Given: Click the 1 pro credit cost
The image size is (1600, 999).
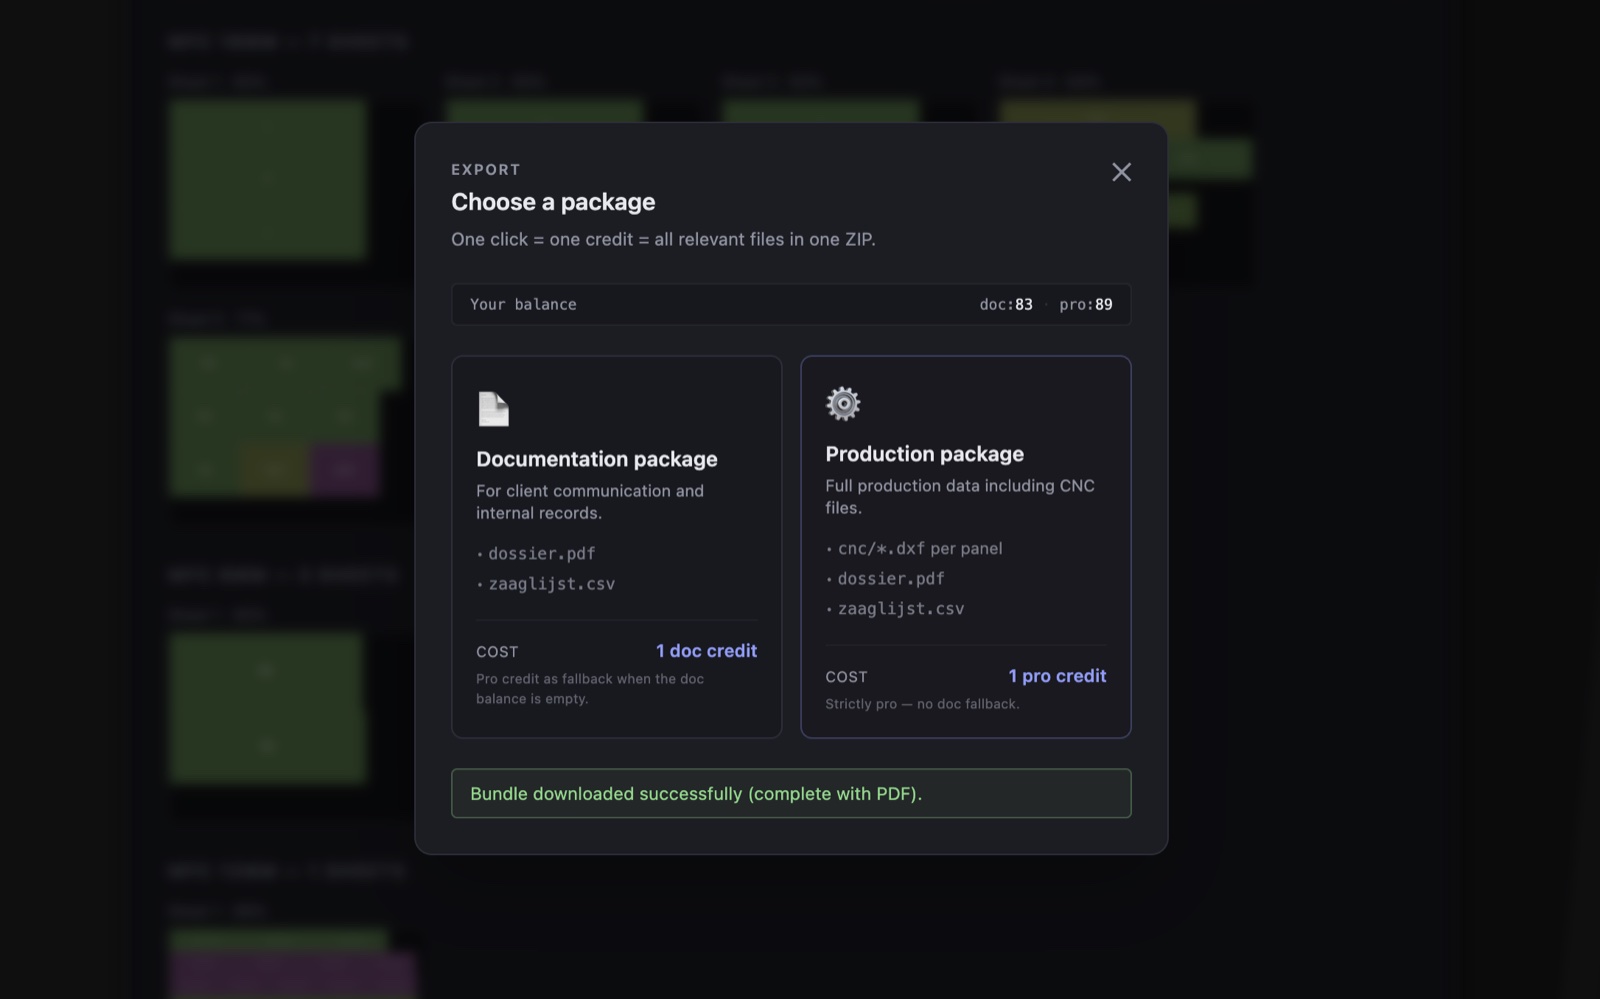Looking at the screenshot, I should tap(1057, 676).
